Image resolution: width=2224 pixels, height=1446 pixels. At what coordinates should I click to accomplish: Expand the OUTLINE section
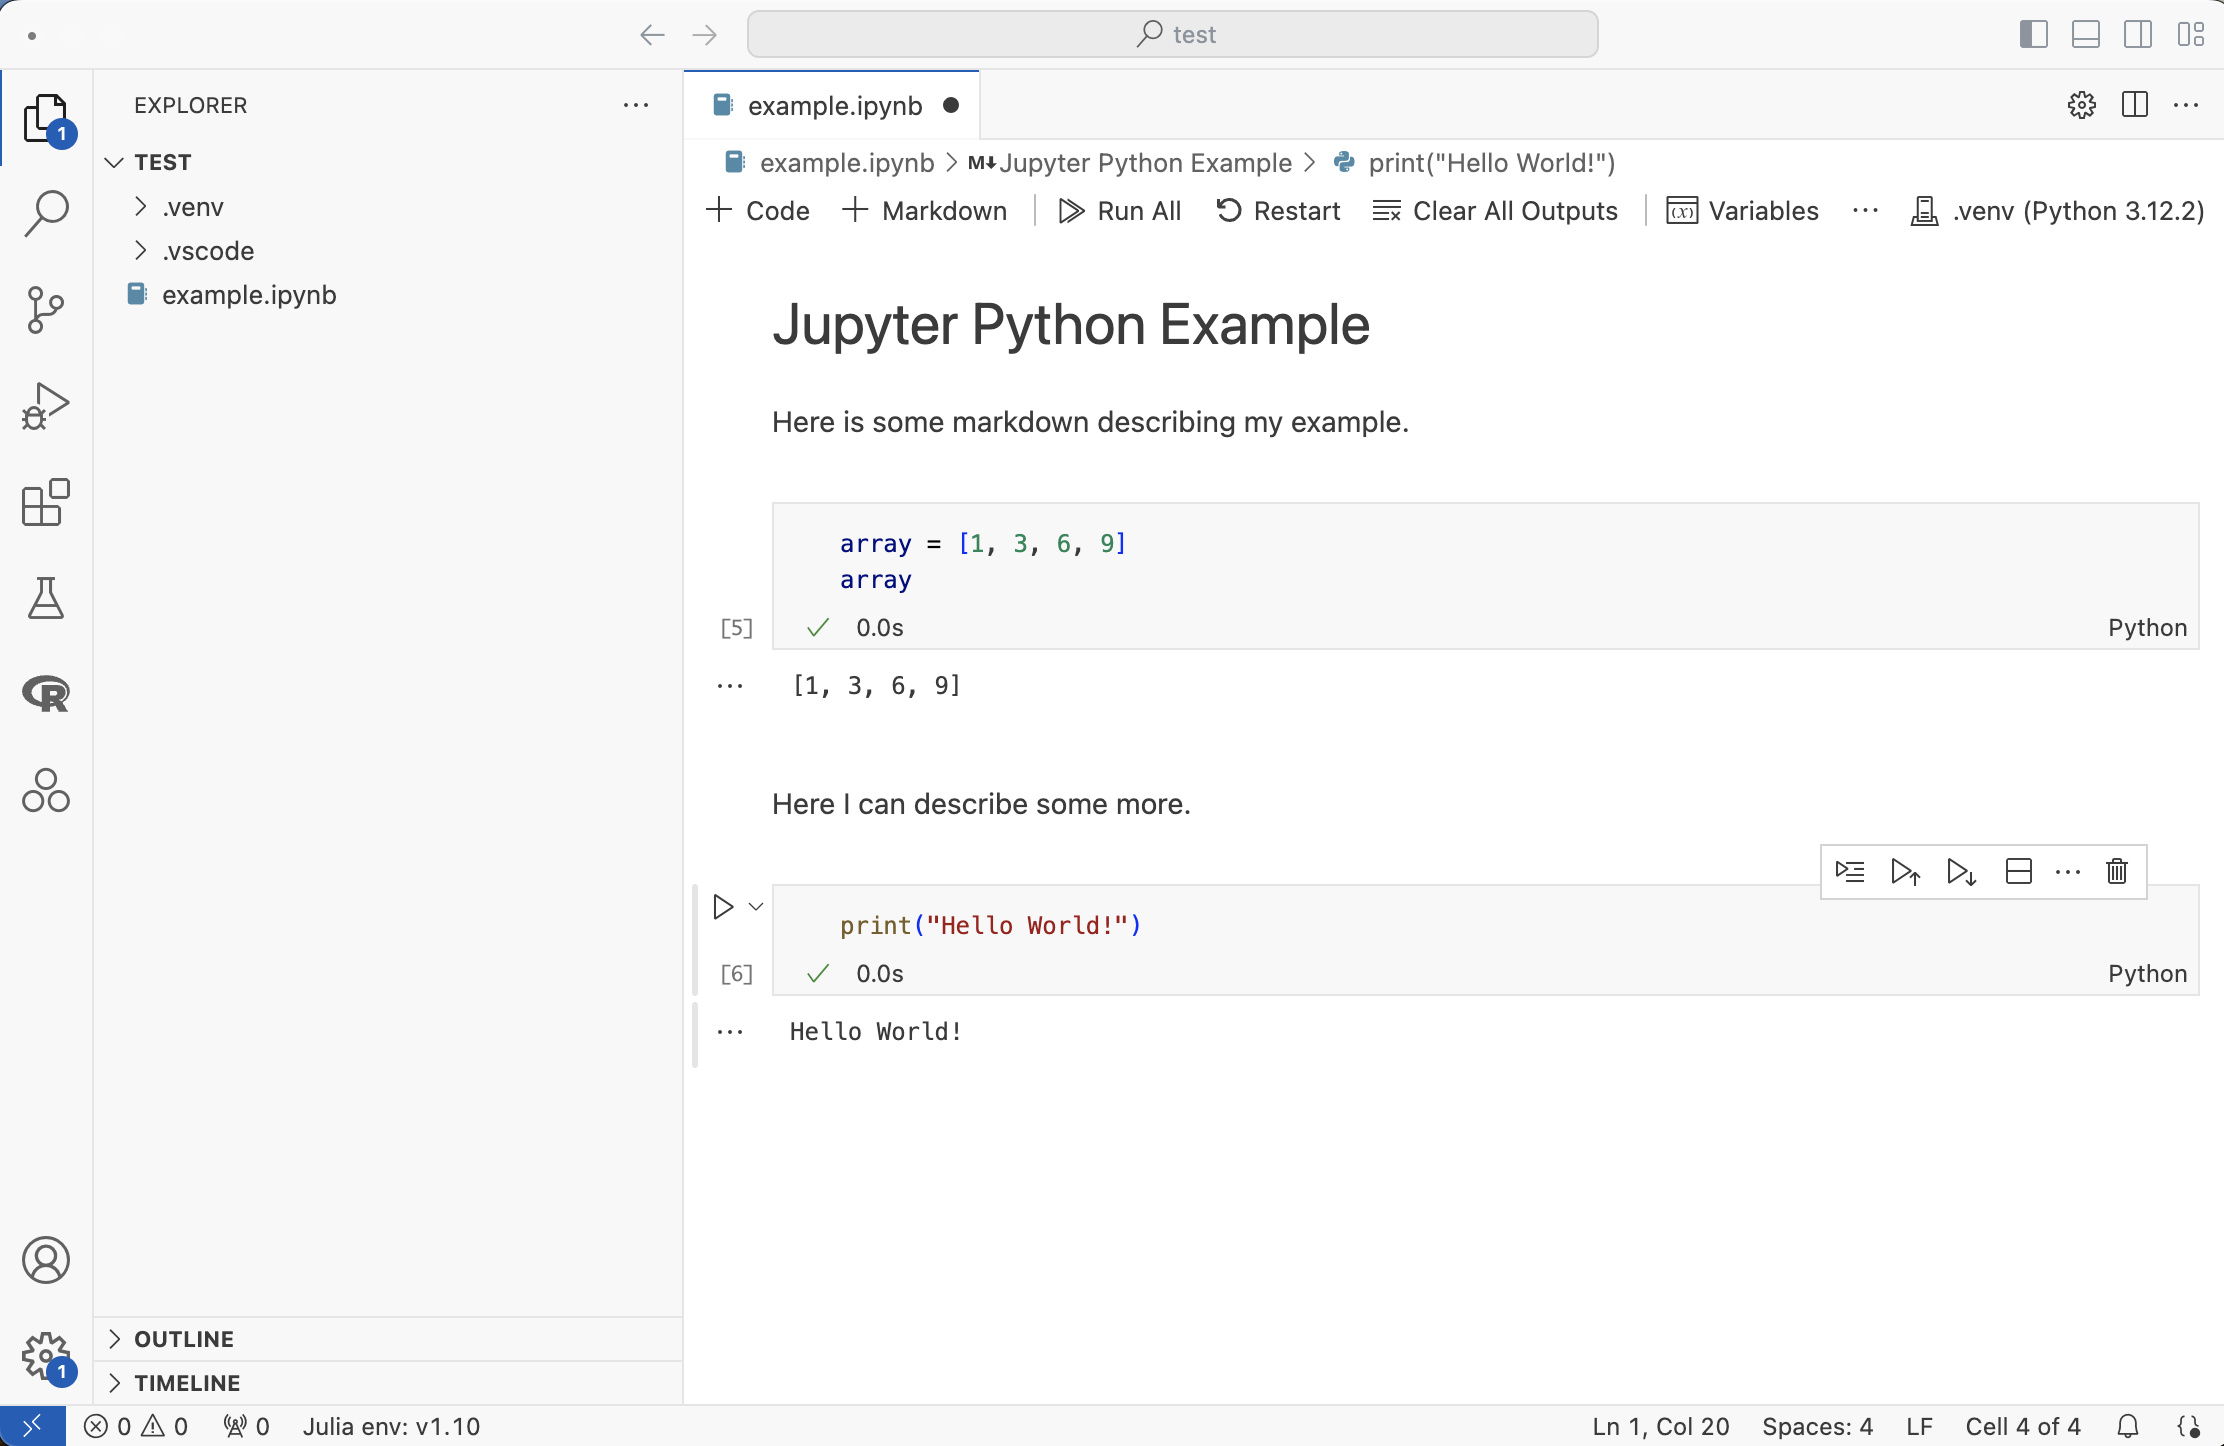[x=184, y=1339]
